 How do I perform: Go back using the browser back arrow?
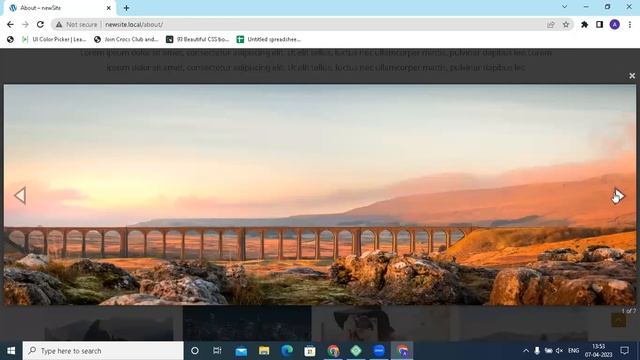click(10, 24)
